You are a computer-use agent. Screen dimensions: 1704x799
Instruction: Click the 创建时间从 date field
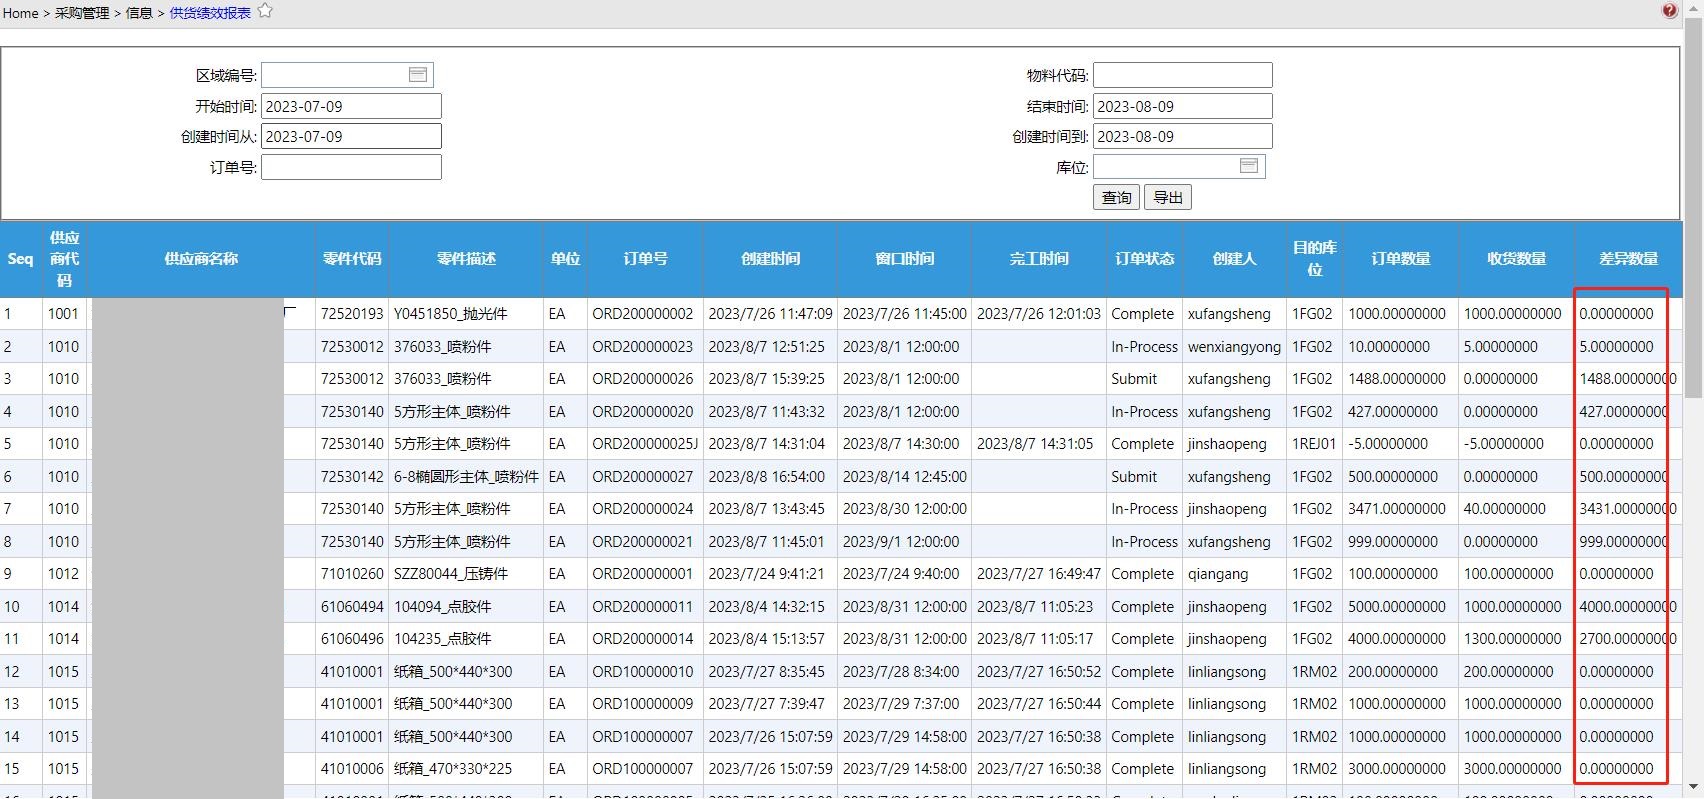click(351, 136)
